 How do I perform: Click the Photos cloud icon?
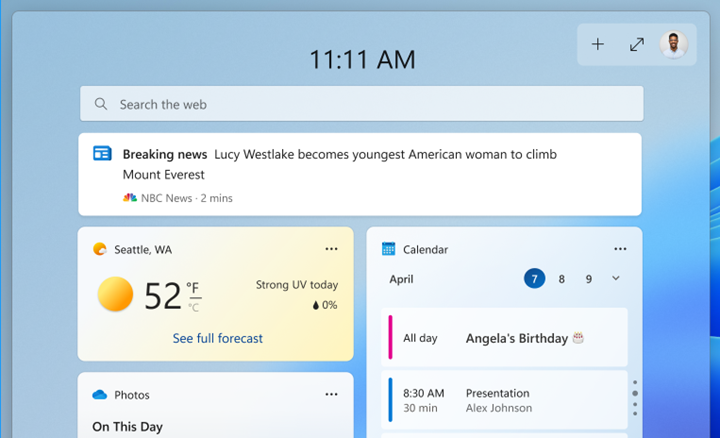click(x=100, y=395)
